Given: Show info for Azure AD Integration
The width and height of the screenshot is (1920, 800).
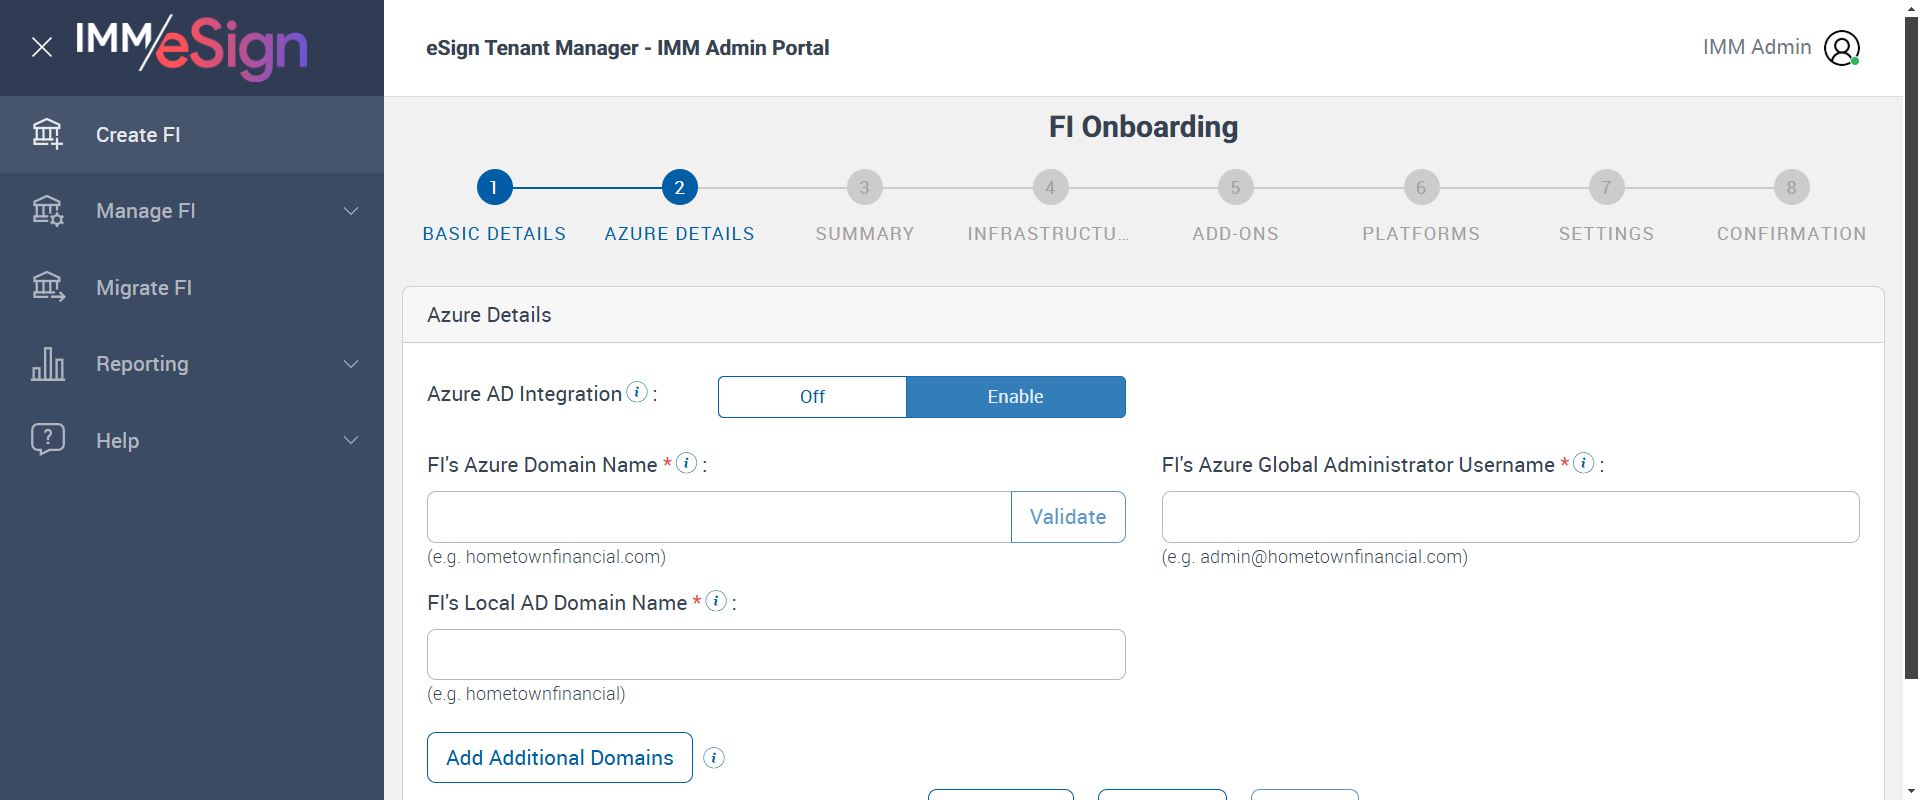Looking at the screenshot, I should coord(637,392).
